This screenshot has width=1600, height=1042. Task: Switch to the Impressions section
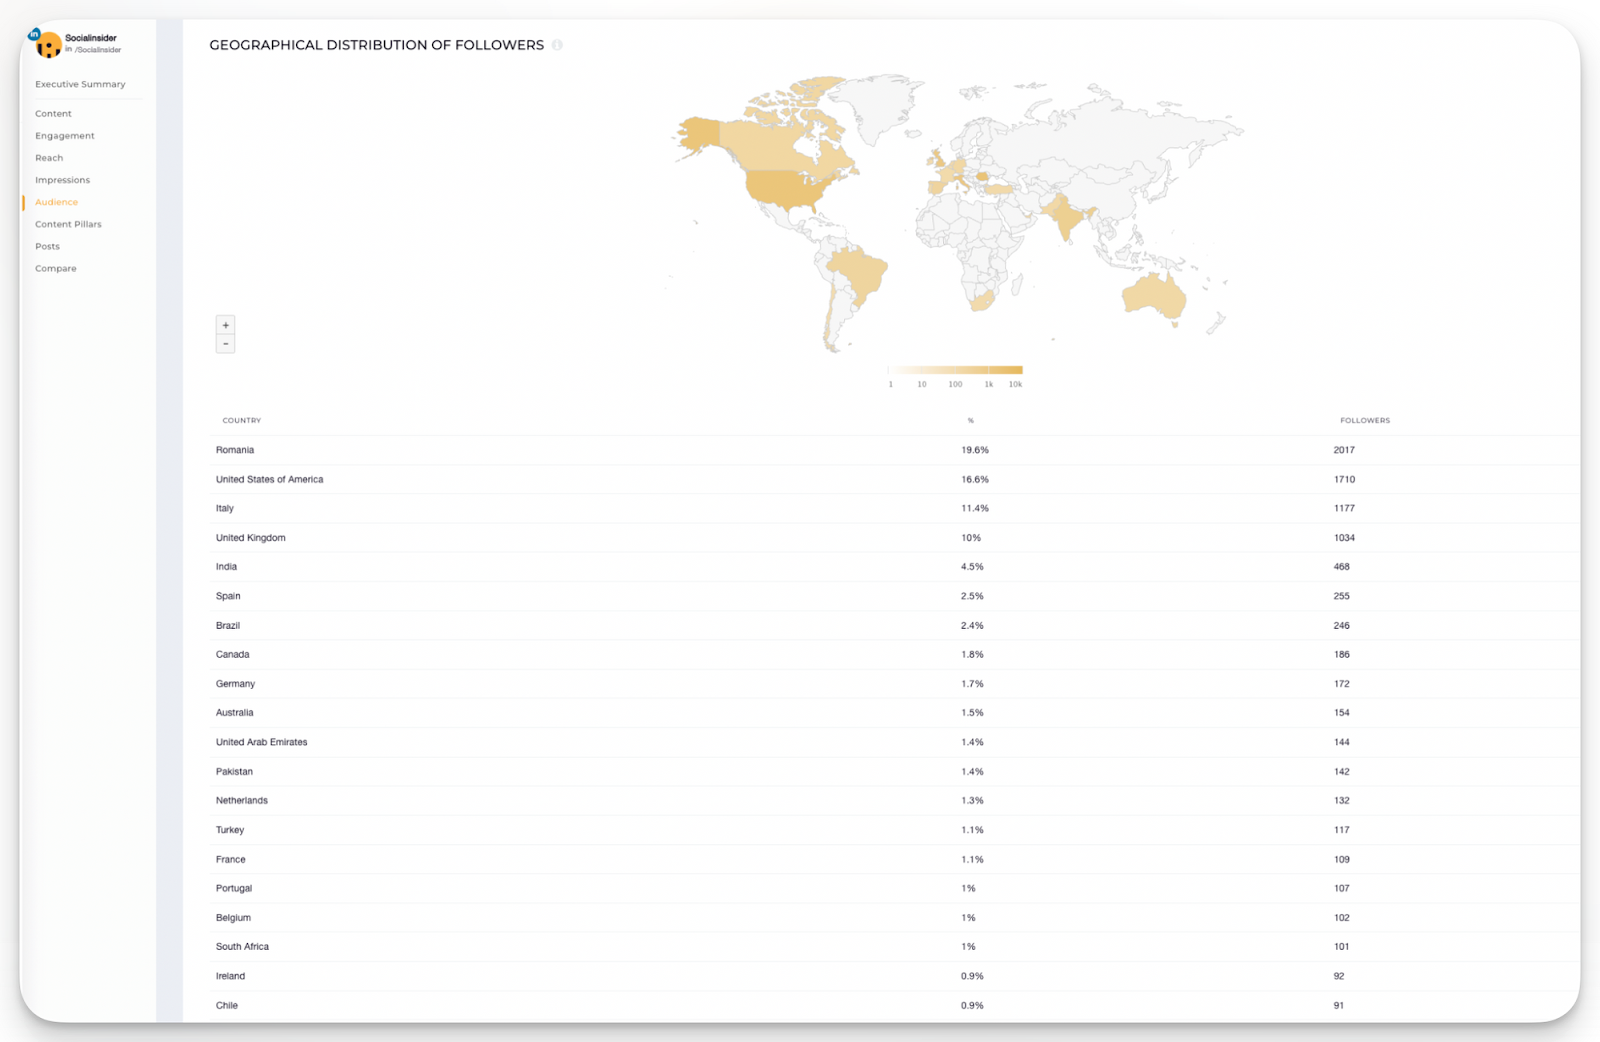click(x=62, y=180)
